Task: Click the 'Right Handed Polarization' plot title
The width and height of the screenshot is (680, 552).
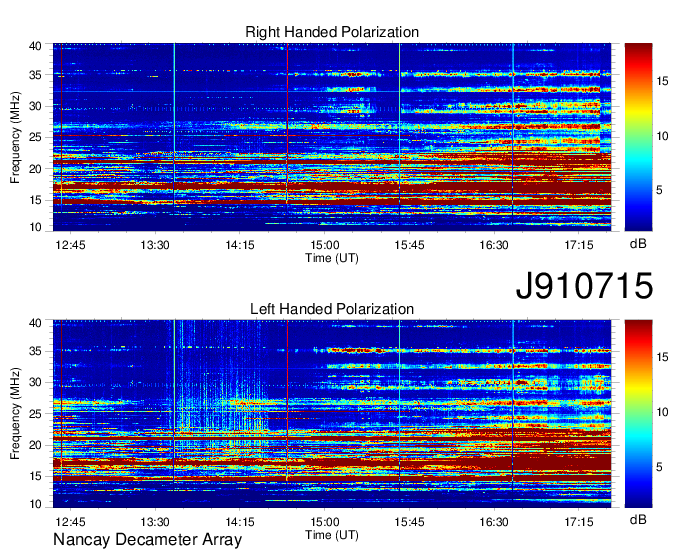Action: [332, 32]
